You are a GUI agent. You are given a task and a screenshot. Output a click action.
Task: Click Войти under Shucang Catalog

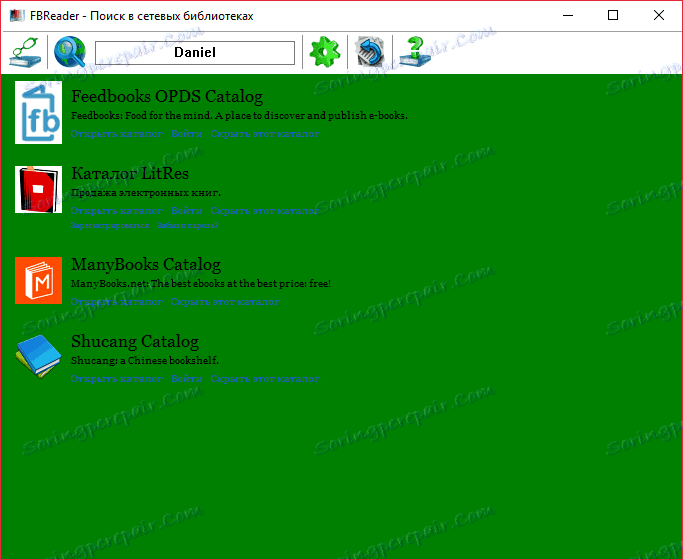coord(186,379)
